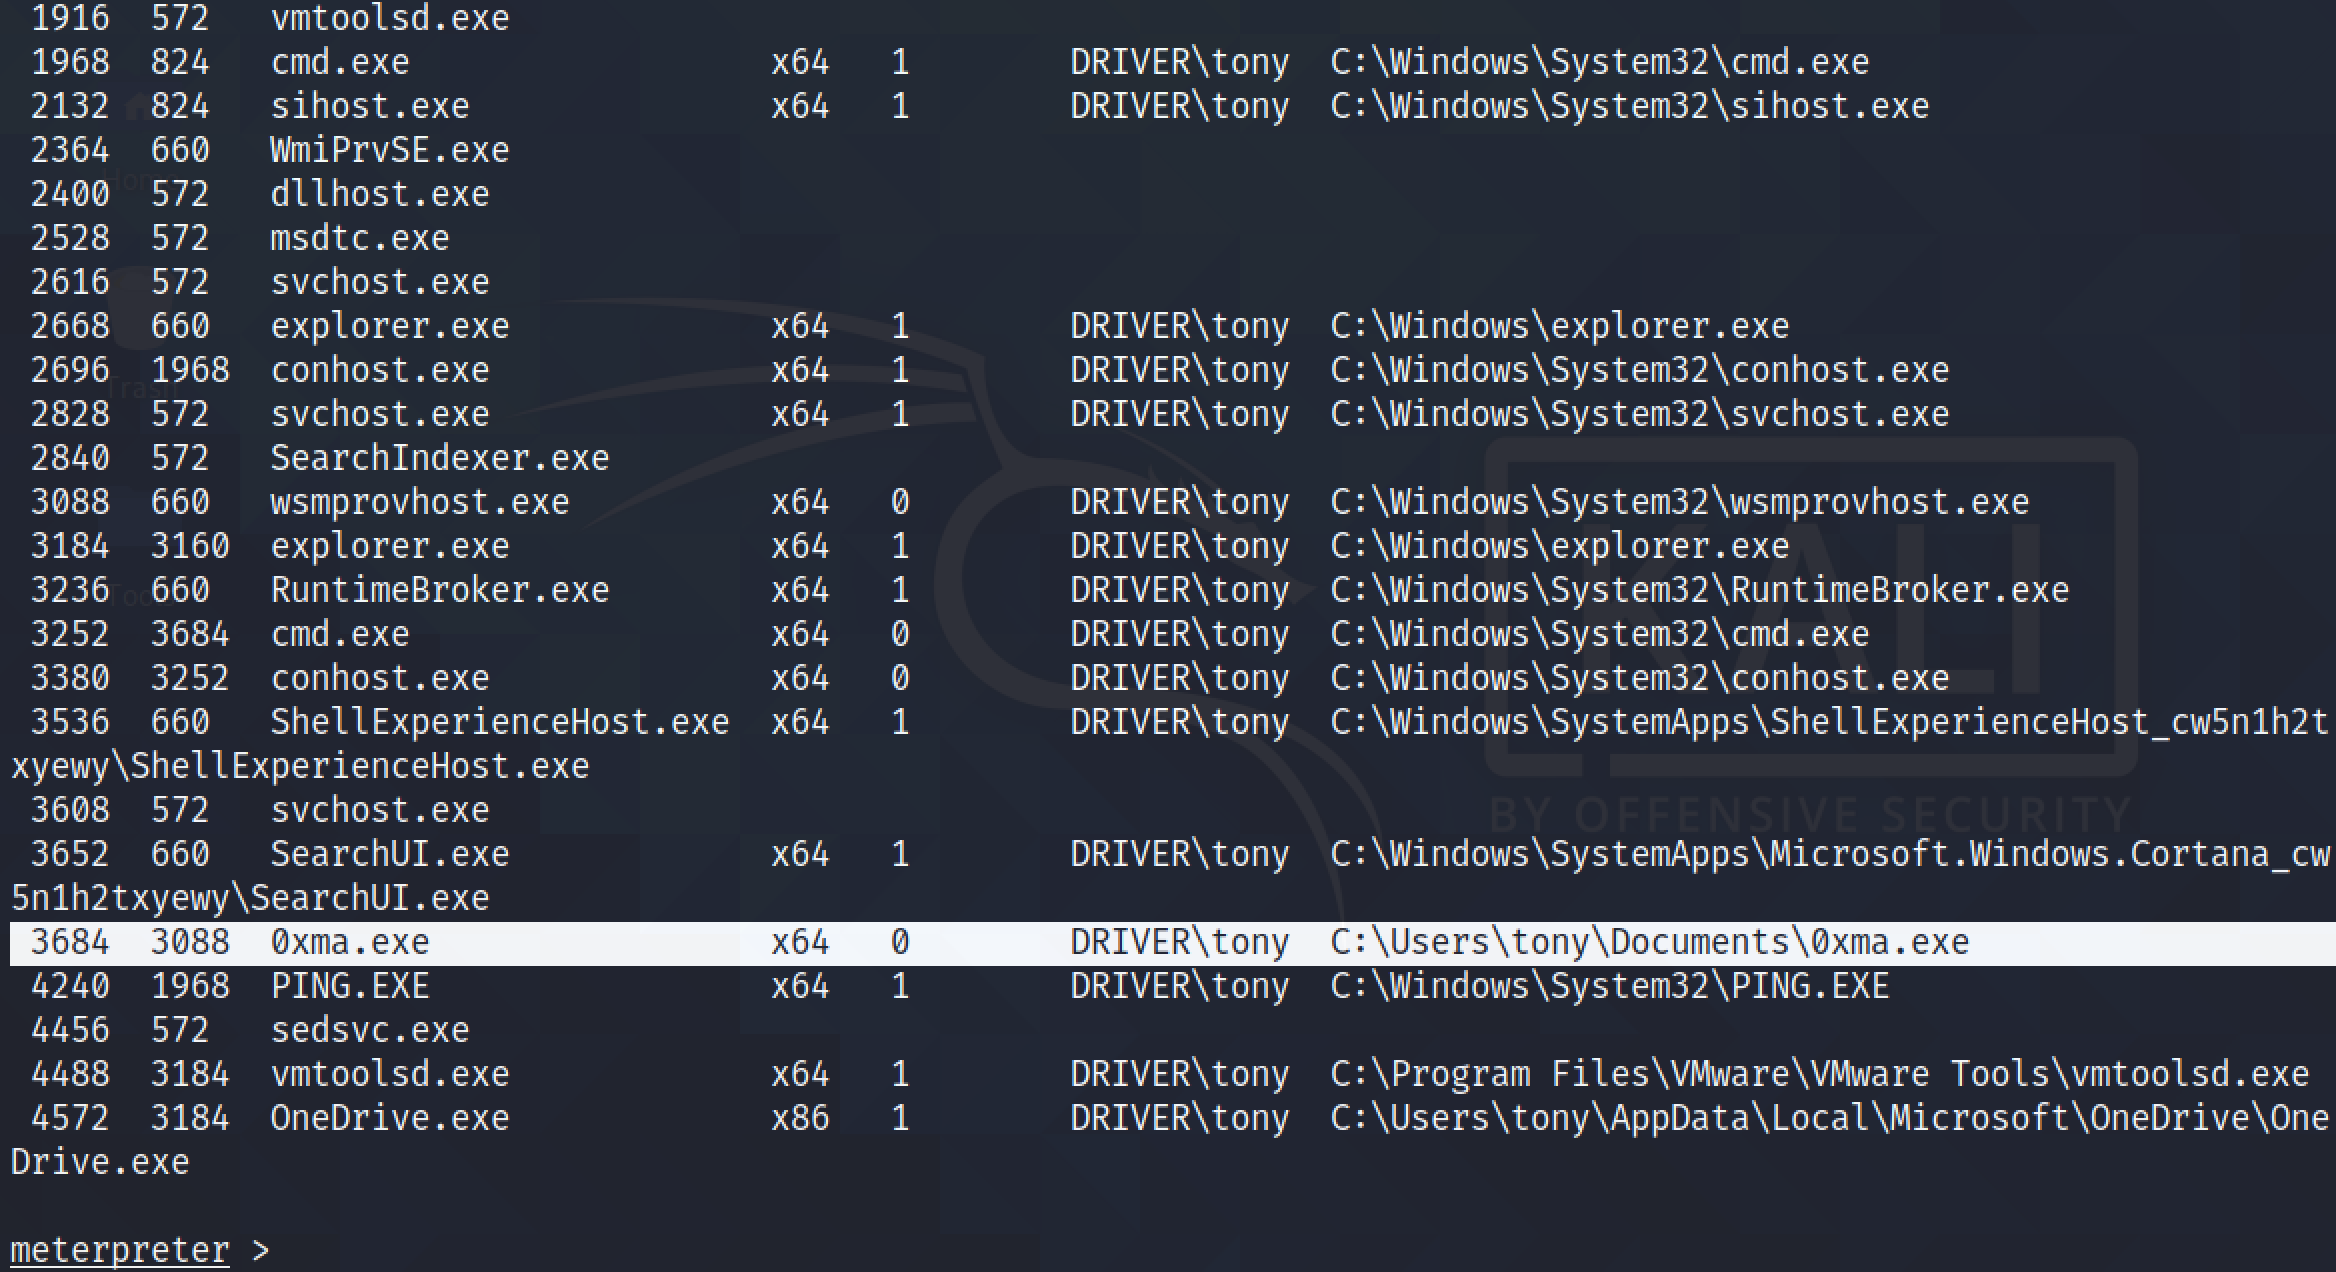The image size is (2336, 1272).
Task: Click PID 3684 in the highlighted row
Action: (70, 942)
